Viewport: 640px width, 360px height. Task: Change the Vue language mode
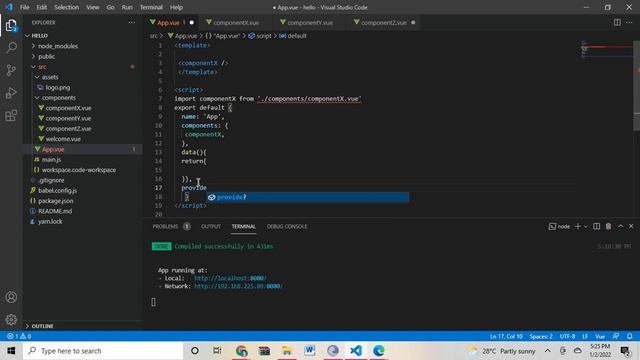(x=600, y=336)
